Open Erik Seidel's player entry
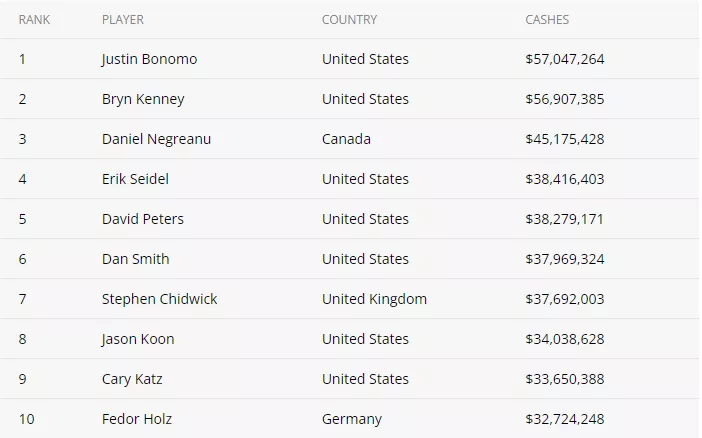The width and height of the screenshot is (702, 438). pos(135,179)
